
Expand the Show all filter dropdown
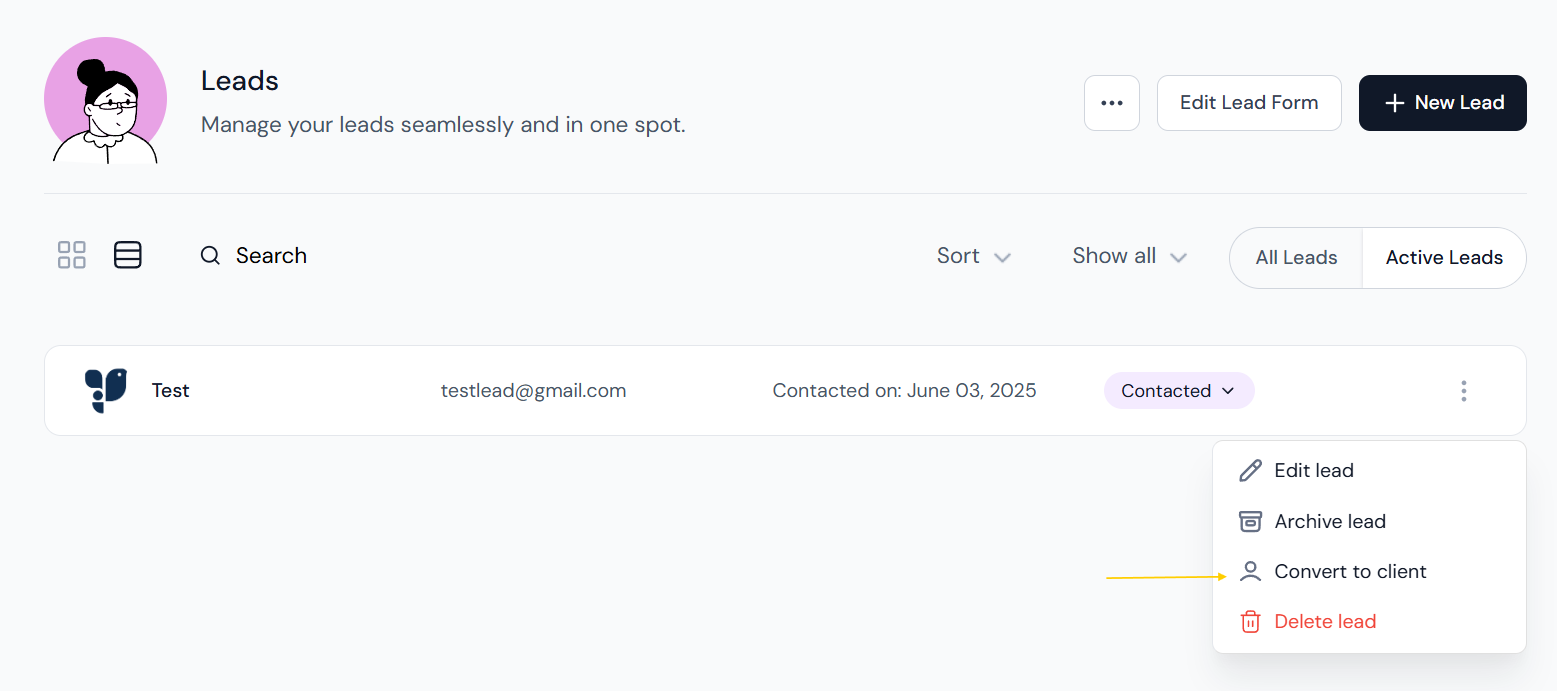tap(1129, 256)
